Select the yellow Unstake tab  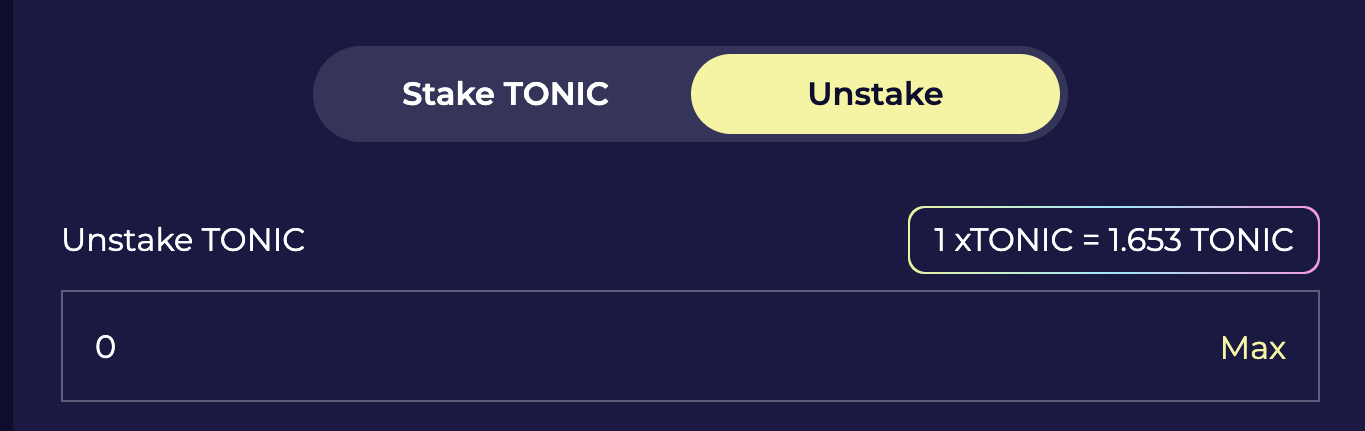pos(875,94)
